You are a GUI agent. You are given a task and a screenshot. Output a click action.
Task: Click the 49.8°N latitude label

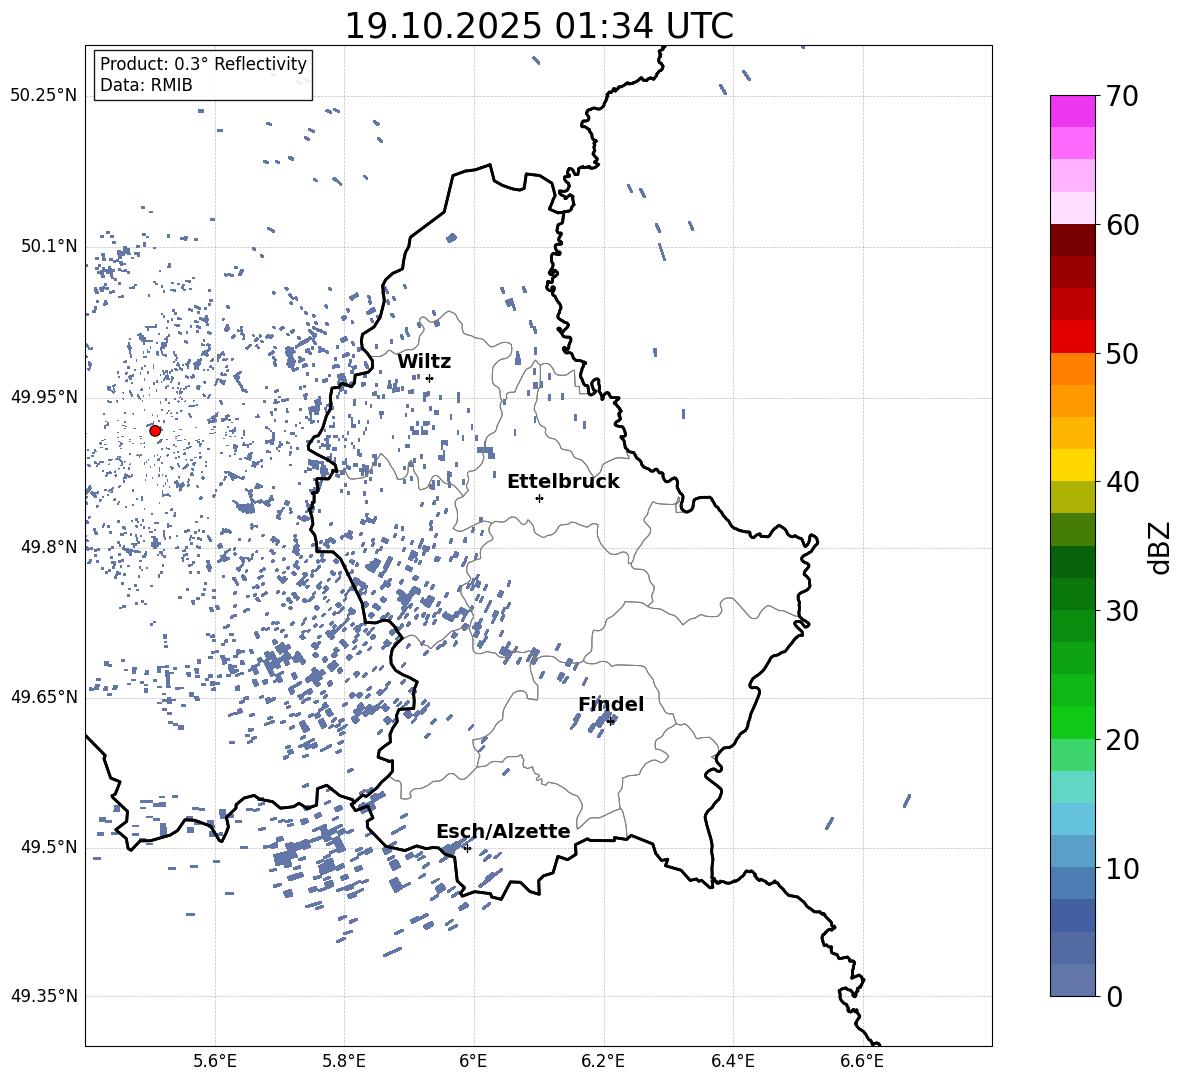[49, 547]
